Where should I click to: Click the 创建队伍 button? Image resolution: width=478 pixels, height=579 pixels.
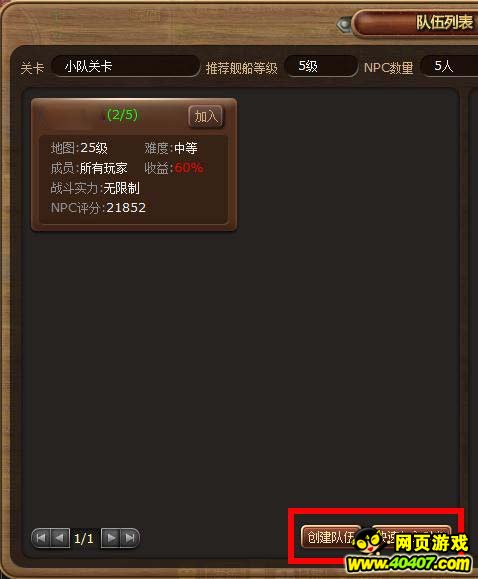(331, 537)
